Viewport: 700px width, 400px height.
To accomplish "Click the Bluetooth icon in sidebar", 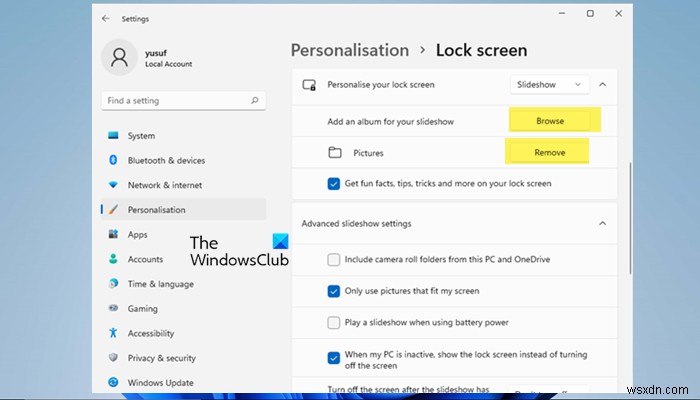I will click(113, 160).
